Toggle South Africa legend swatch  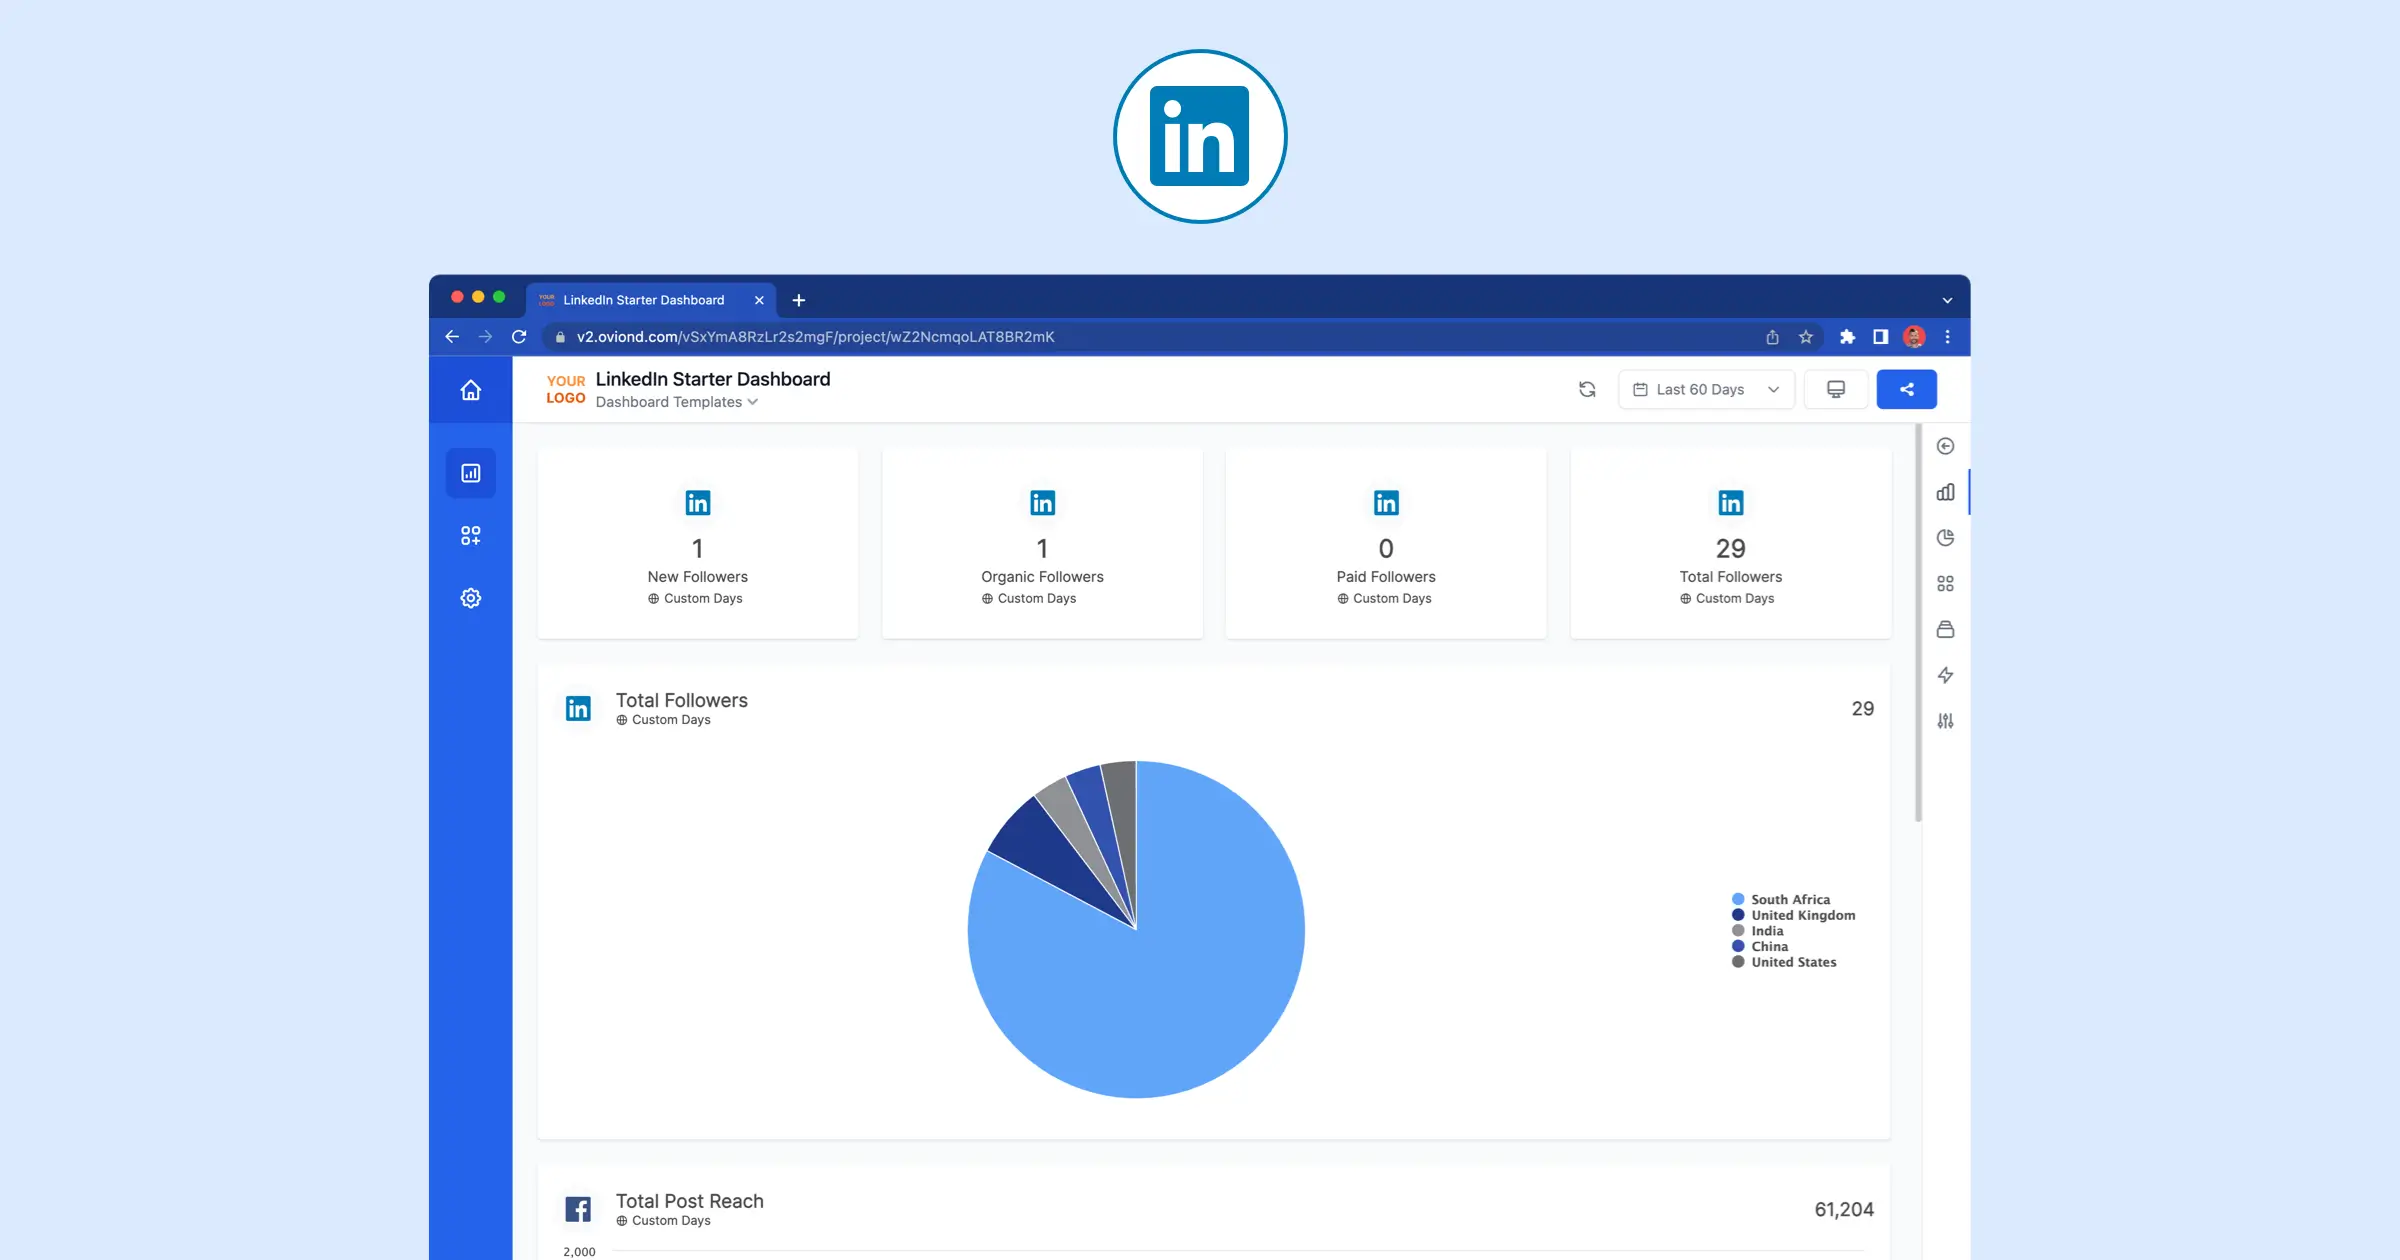tap(1738, 899)
